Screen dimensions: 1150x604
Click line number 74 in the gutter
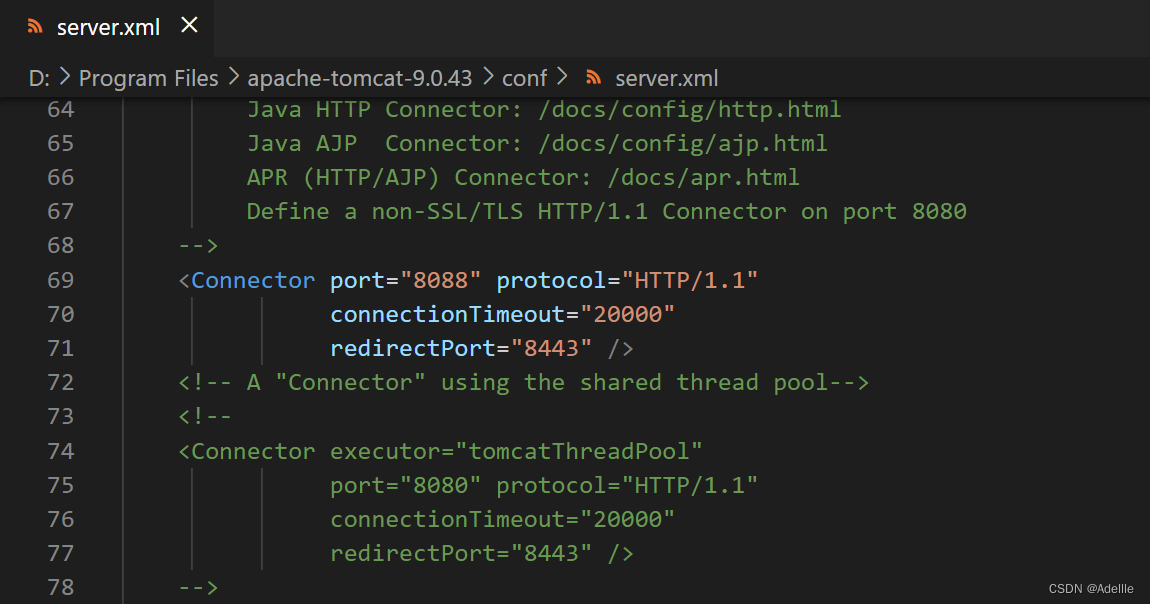tap(61, 451)
